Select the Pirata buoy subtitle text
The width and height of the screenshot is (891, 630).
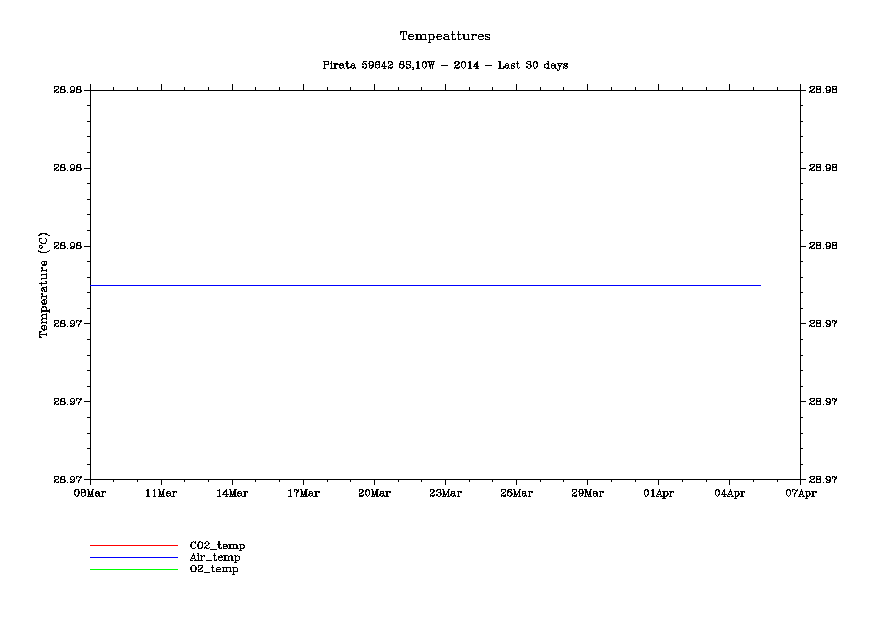445,65
